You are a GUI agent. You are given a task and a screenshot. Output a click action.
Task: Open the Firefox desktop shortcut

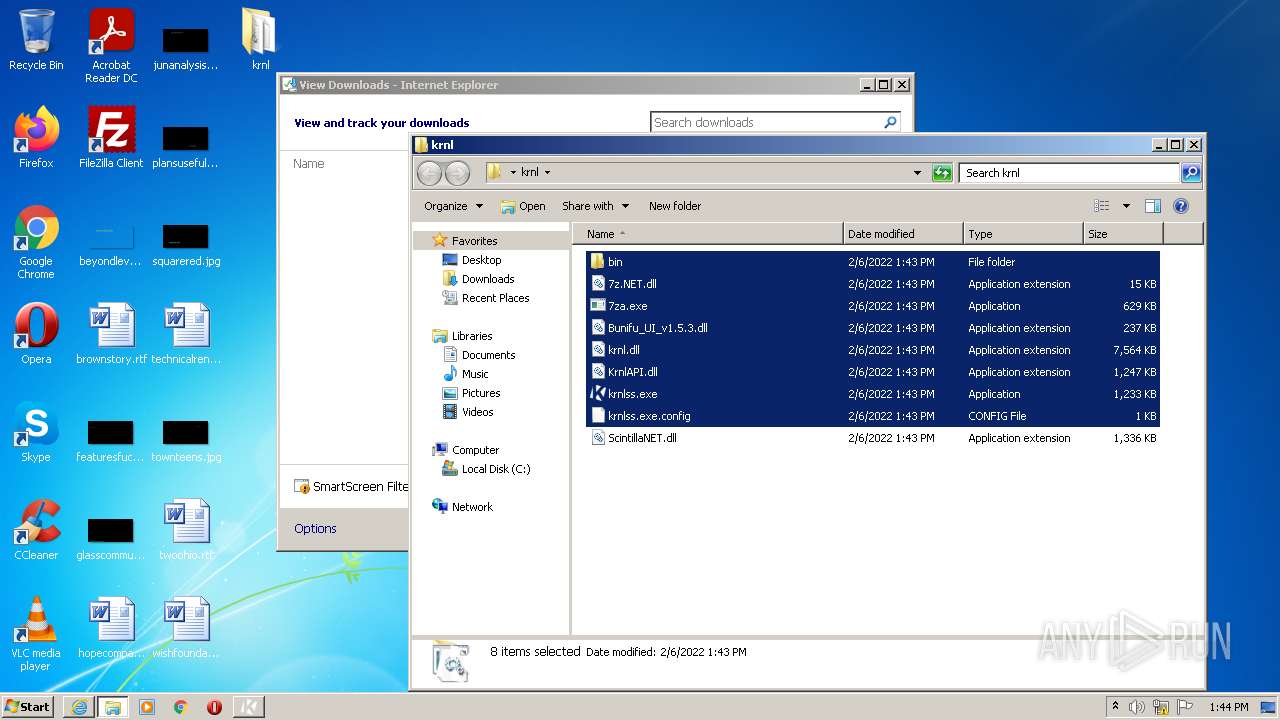click(x=36, y=137)
